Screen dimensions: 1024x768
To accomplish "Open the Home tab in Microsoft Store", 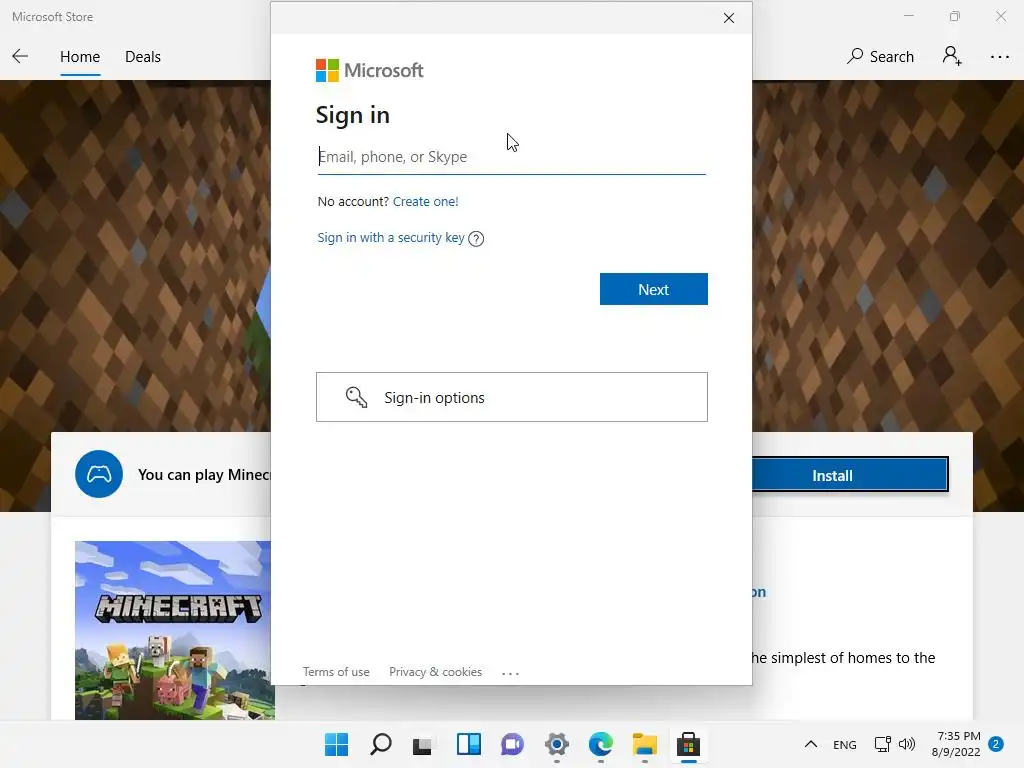I will click(x=80, y=57).
